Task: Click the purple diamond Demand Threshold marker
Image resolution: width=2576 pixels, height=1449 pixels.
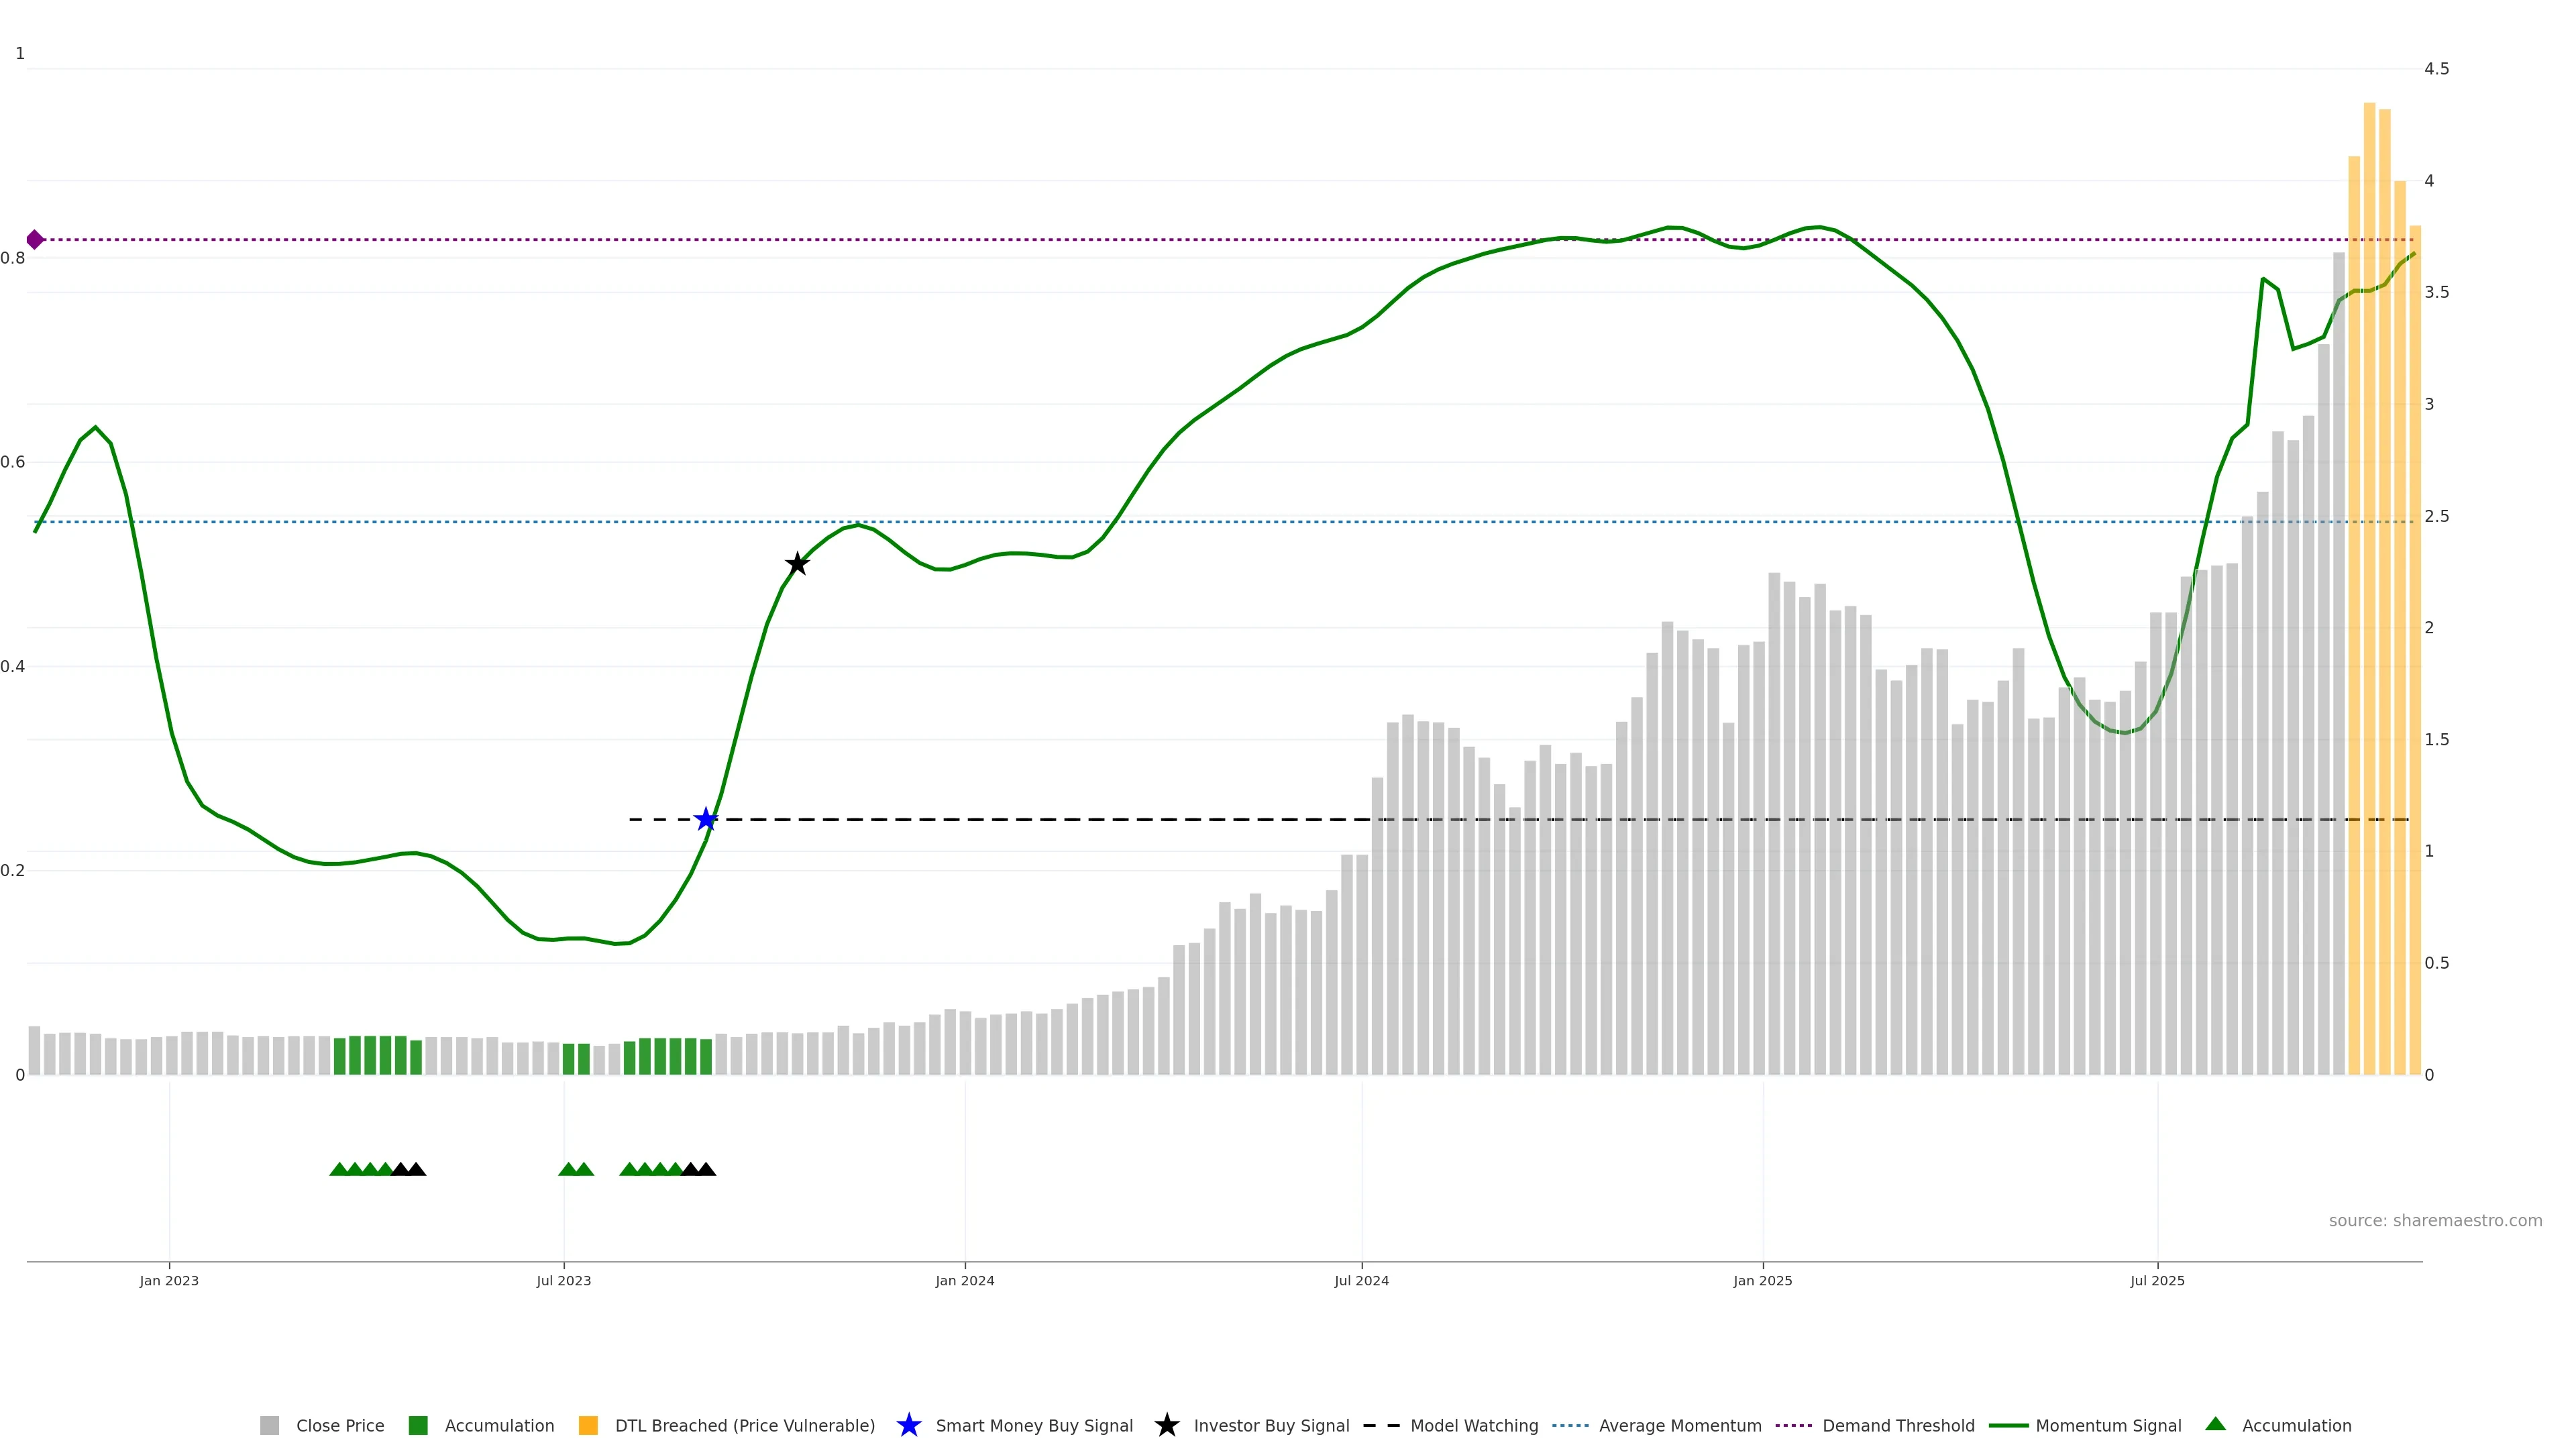Action: tap(35, 240)
